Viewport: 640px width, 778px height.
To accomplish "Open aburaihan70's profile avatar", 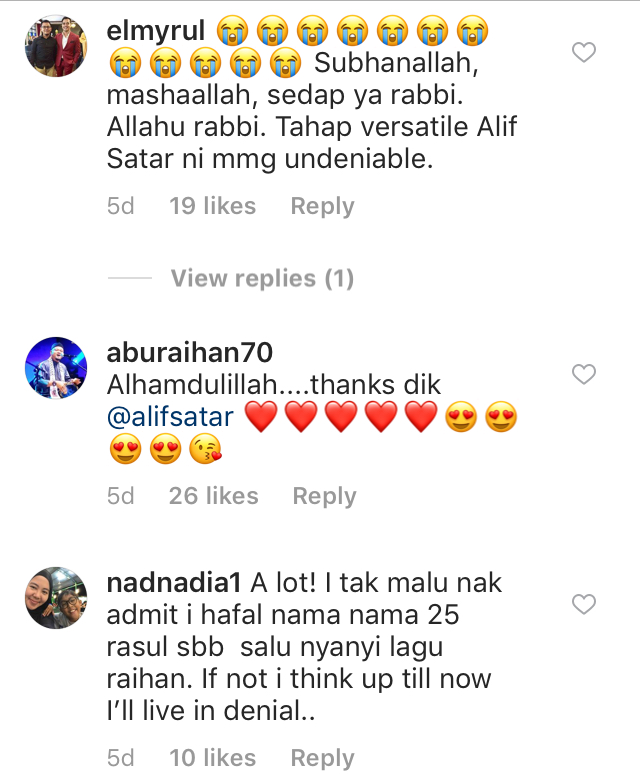I will [56, 368].
